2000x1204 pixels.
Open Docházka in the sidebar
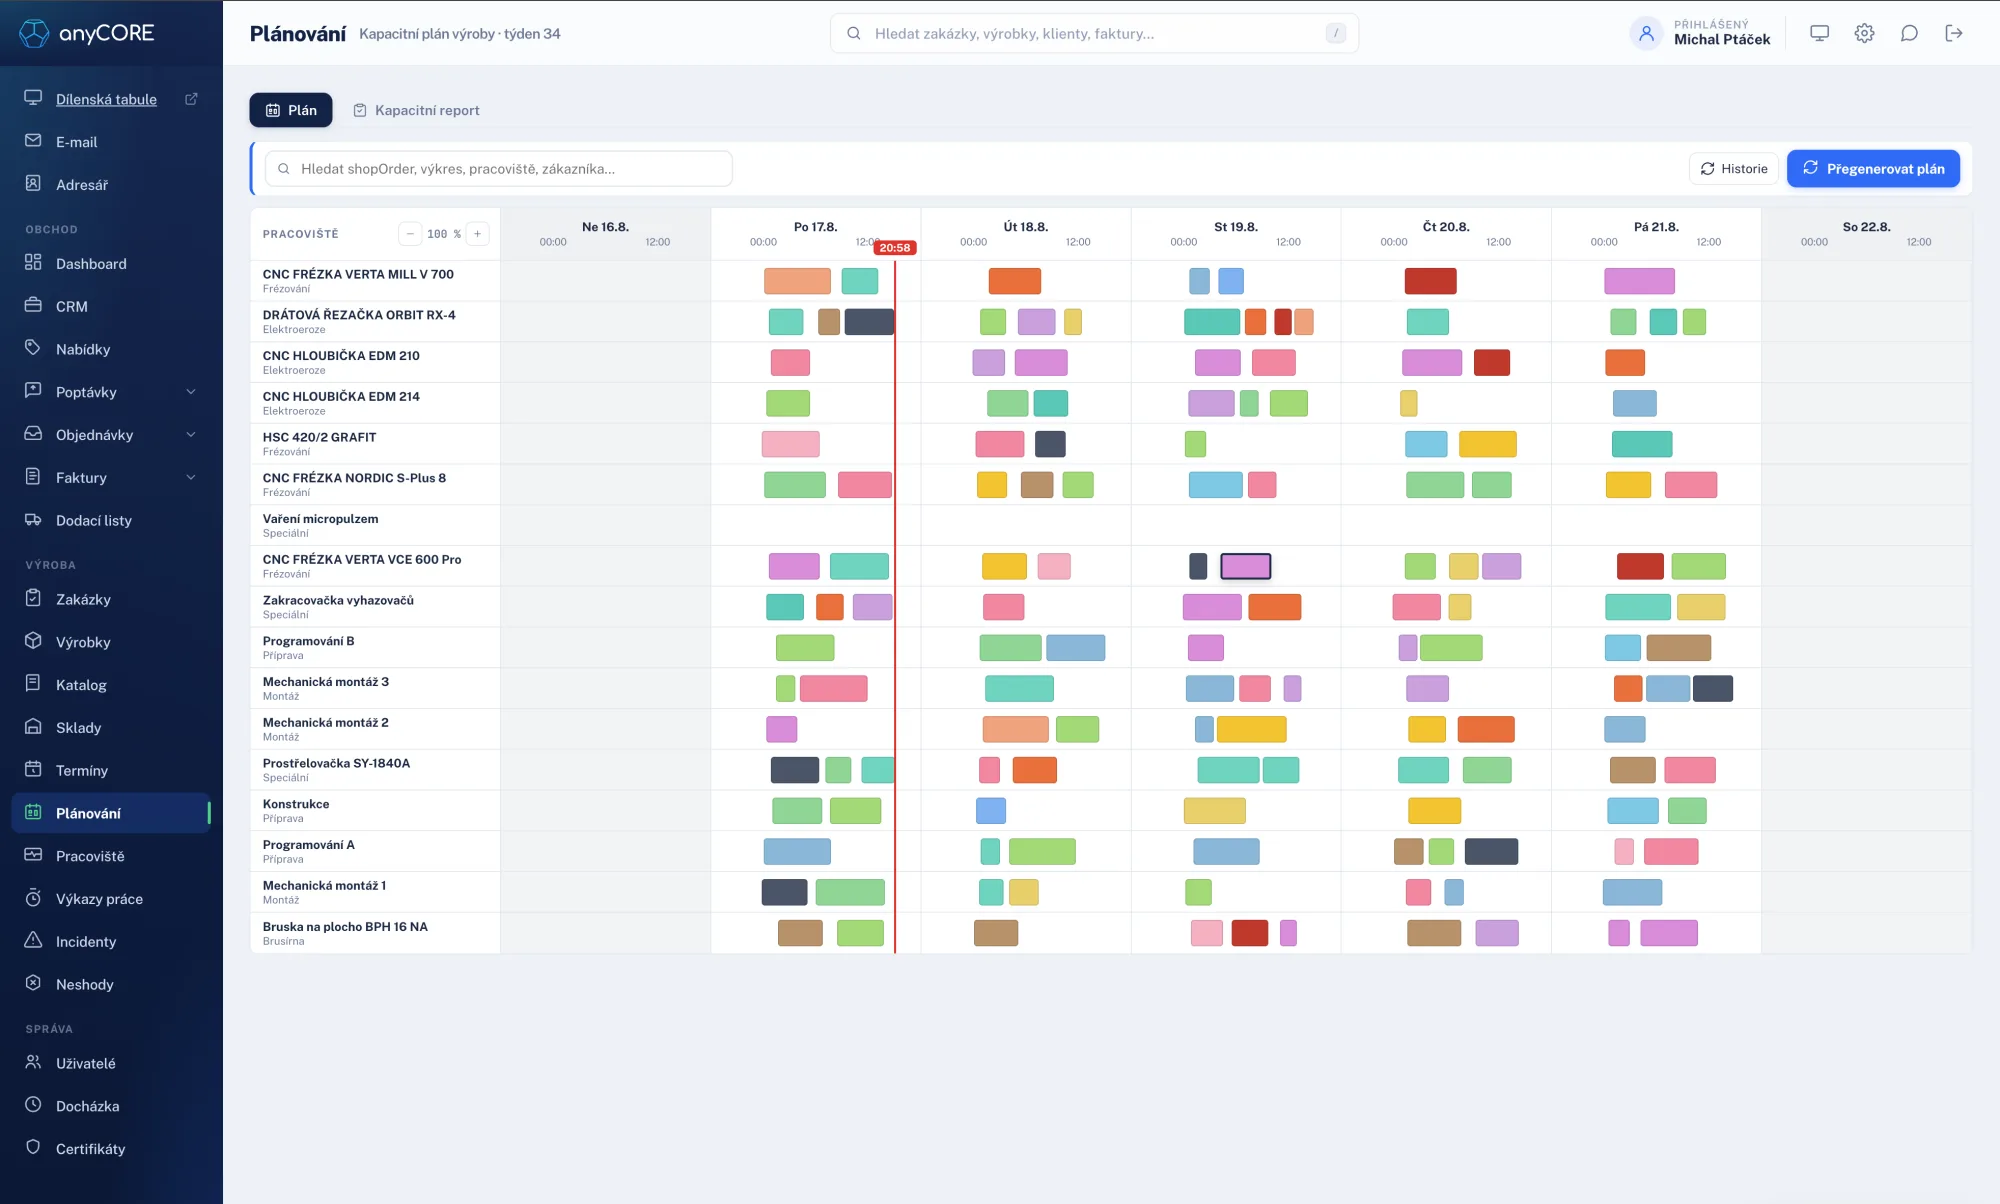[x=111, y=1106]
